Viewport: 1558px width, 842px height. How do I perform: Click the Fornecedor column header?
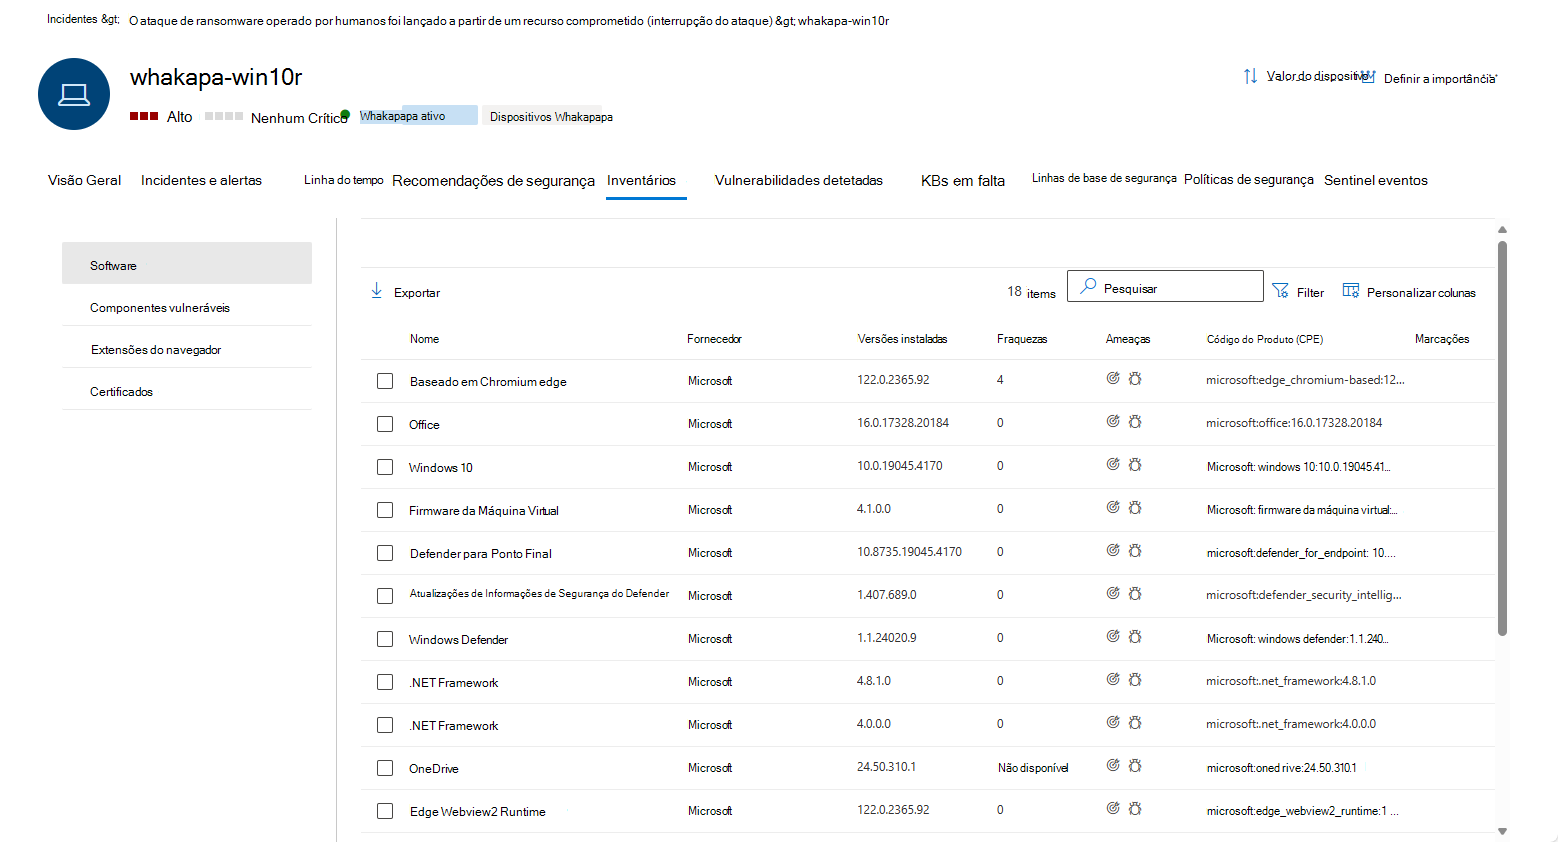[714, 339]
